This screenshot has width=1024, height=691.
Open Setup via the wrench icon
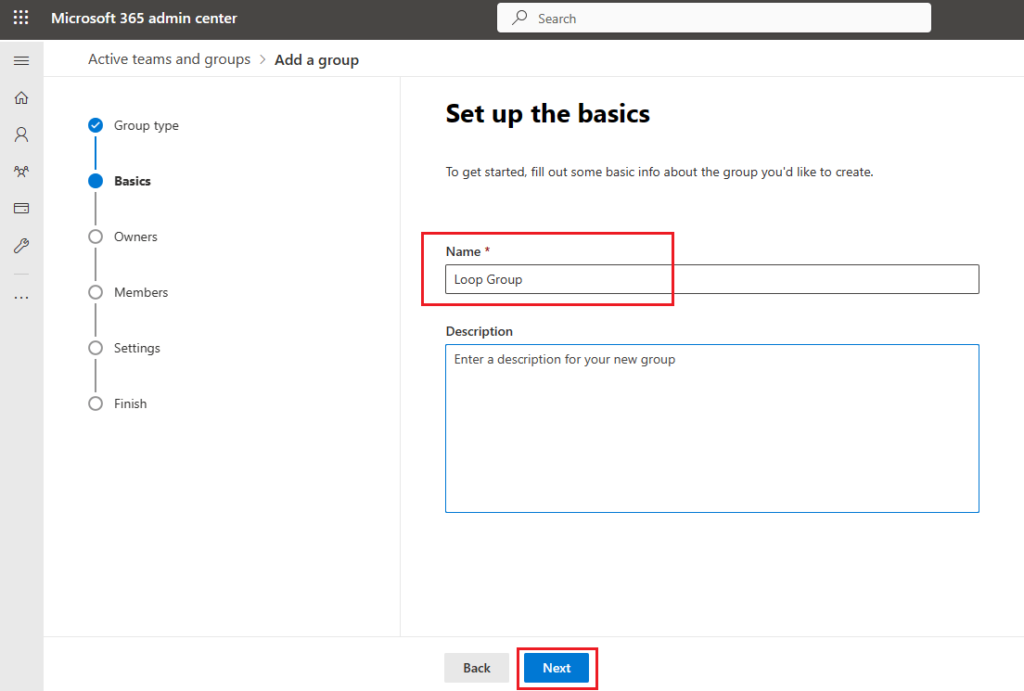pyautogui.click(x=20, y=245)
